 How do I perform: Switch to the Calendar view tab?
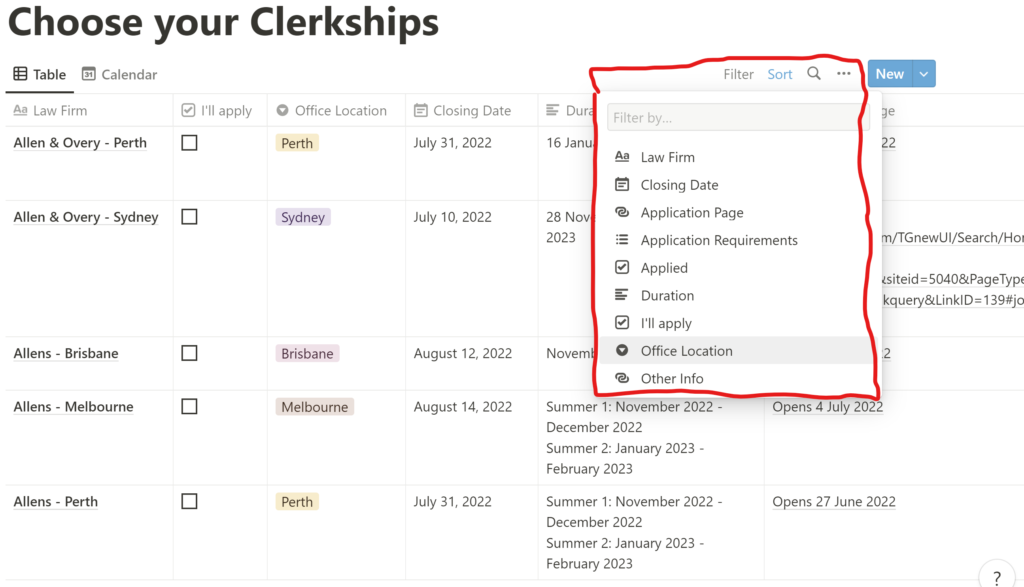point(120,74)
